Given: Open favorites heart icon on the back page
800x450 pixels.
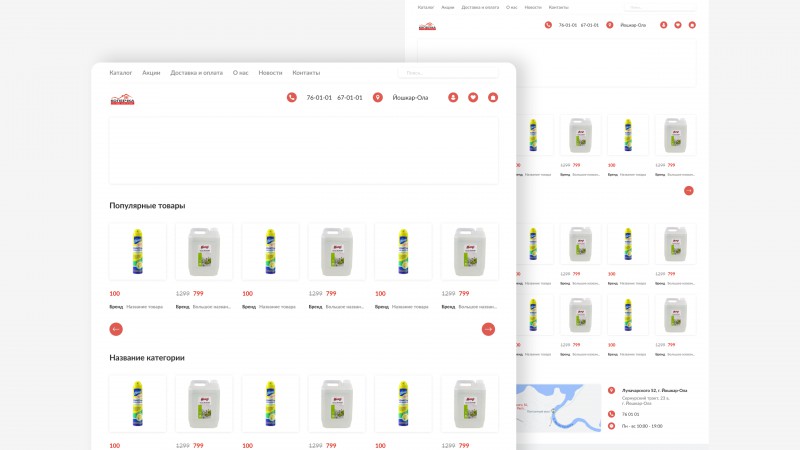Looking at the screenshot, I should (x=678, y=25).
